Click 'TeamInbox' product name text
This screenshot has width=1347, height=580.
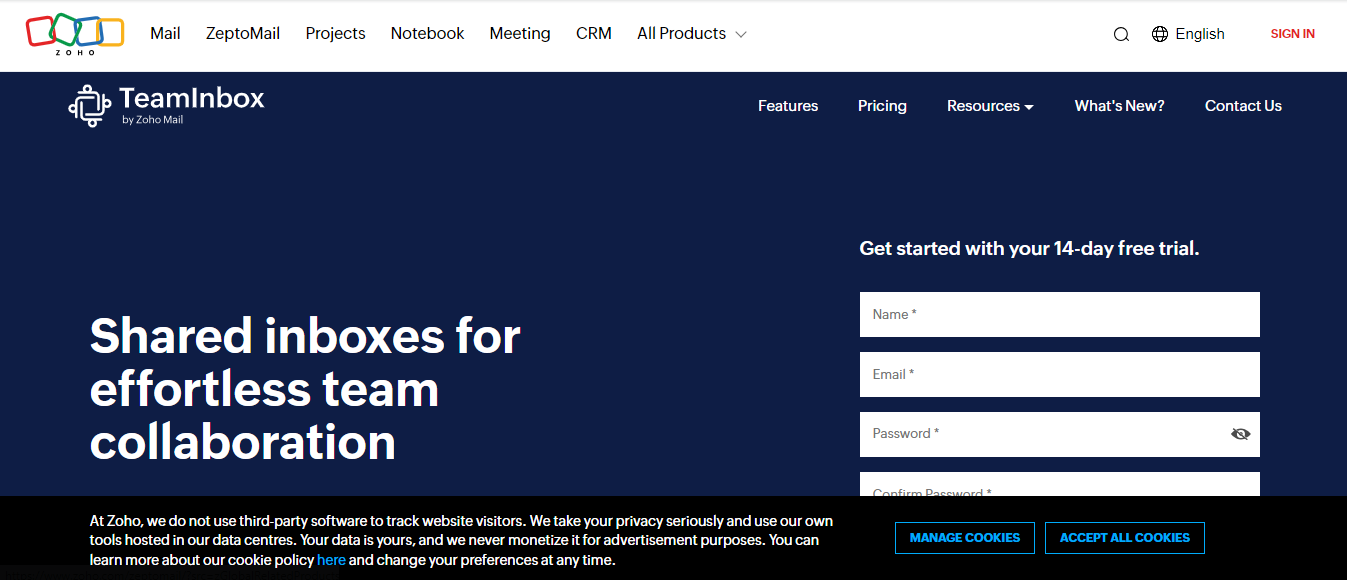point(192,98)
